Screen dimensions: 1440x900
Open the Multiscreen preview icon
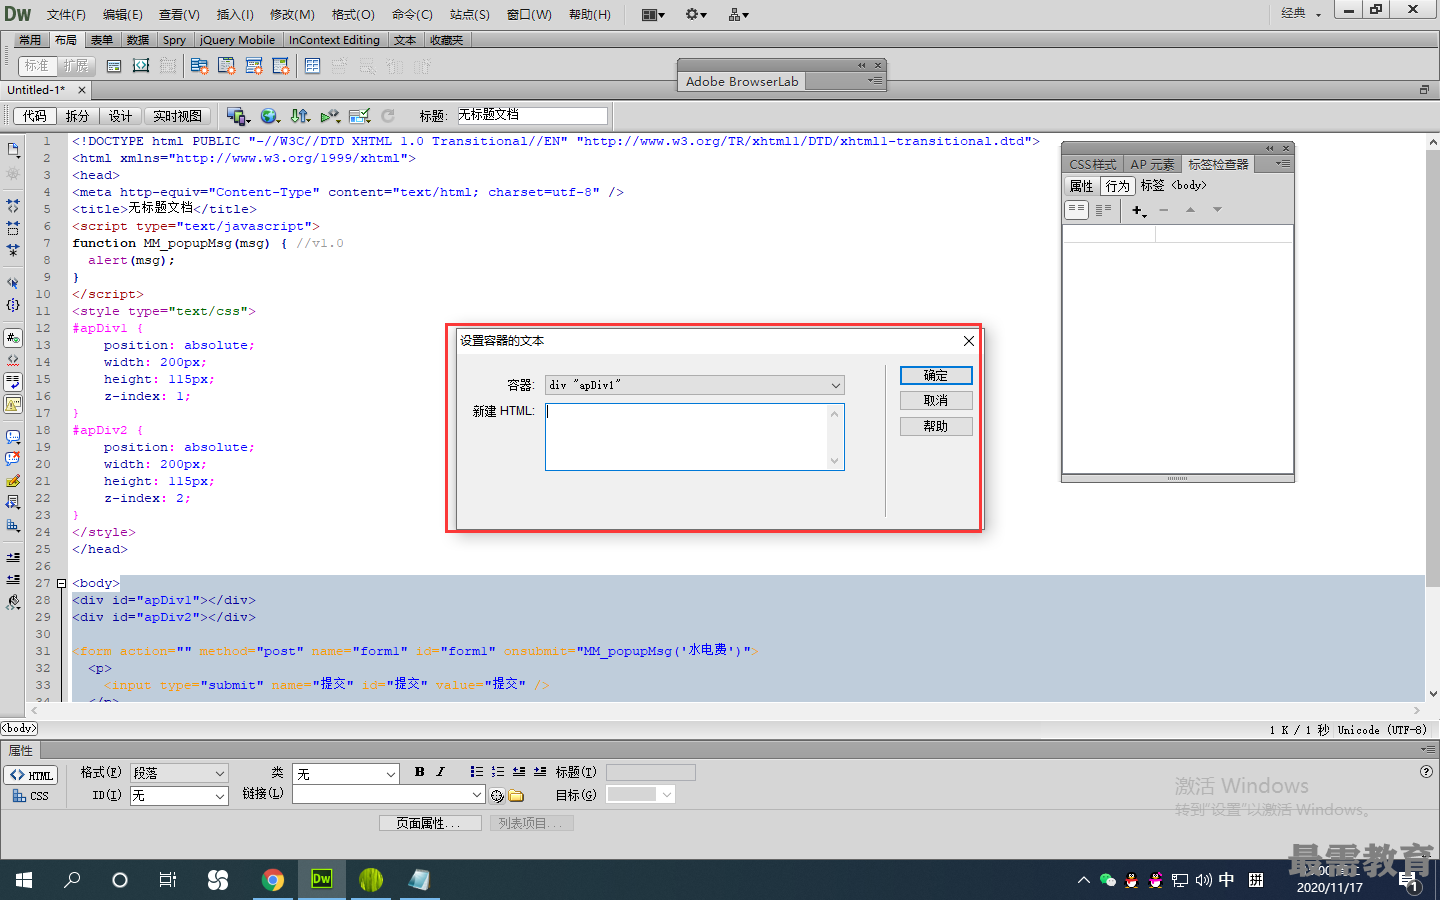(x=238, y=116)
